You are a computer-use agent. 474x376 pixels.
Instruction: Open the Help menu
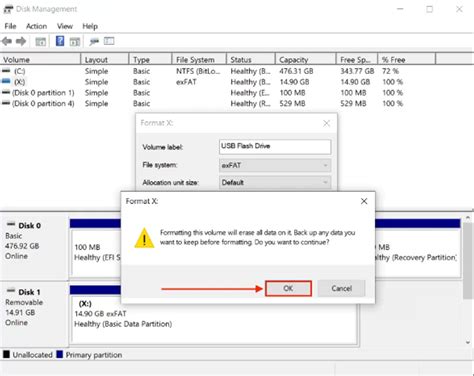(90, 26)
